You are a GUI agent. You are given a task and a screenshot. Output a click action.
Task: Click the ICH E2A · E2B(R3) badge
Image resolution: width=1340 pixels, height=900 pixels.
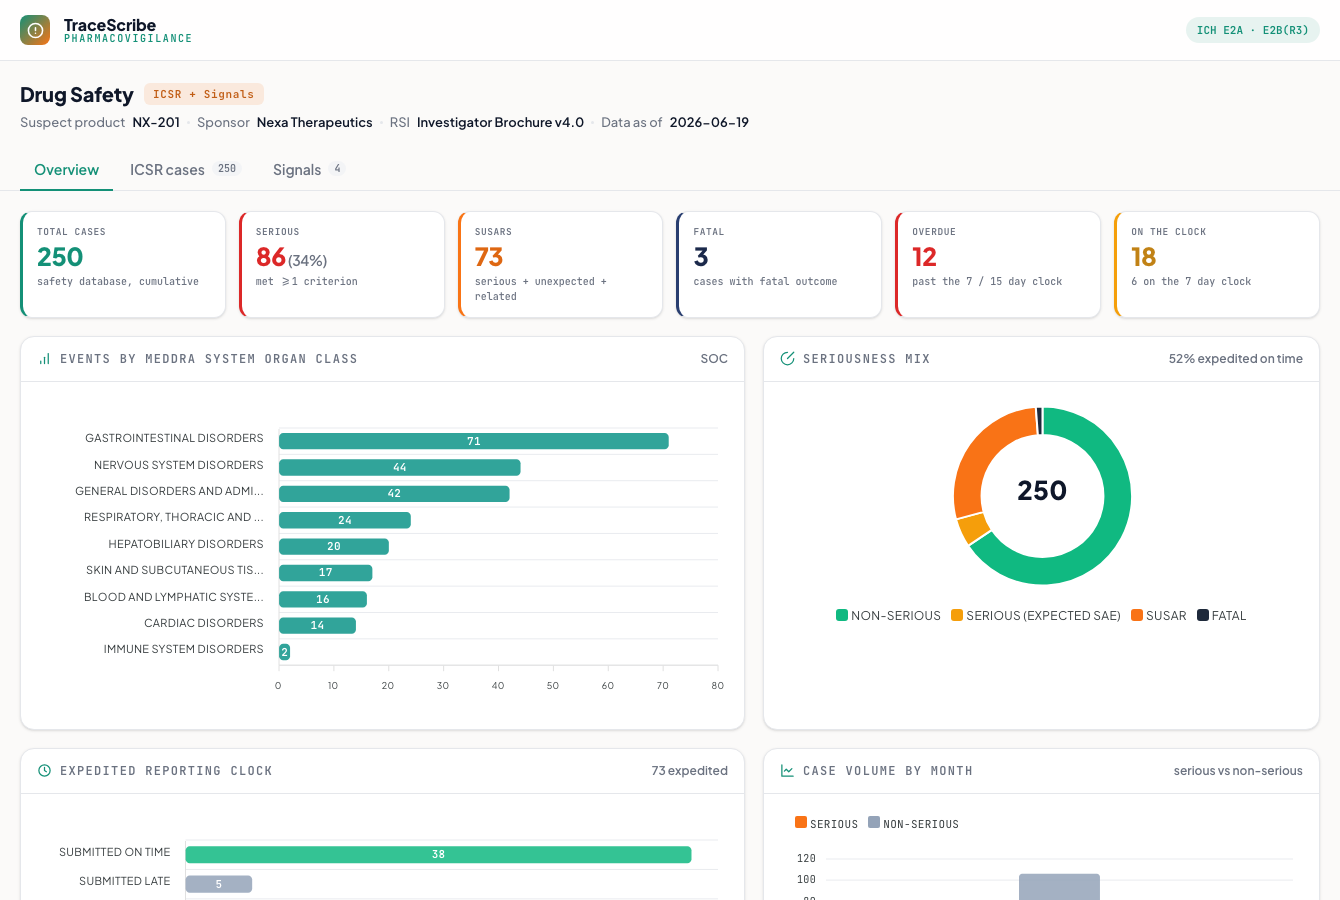pyautogui.click(x=1252, y=30)
